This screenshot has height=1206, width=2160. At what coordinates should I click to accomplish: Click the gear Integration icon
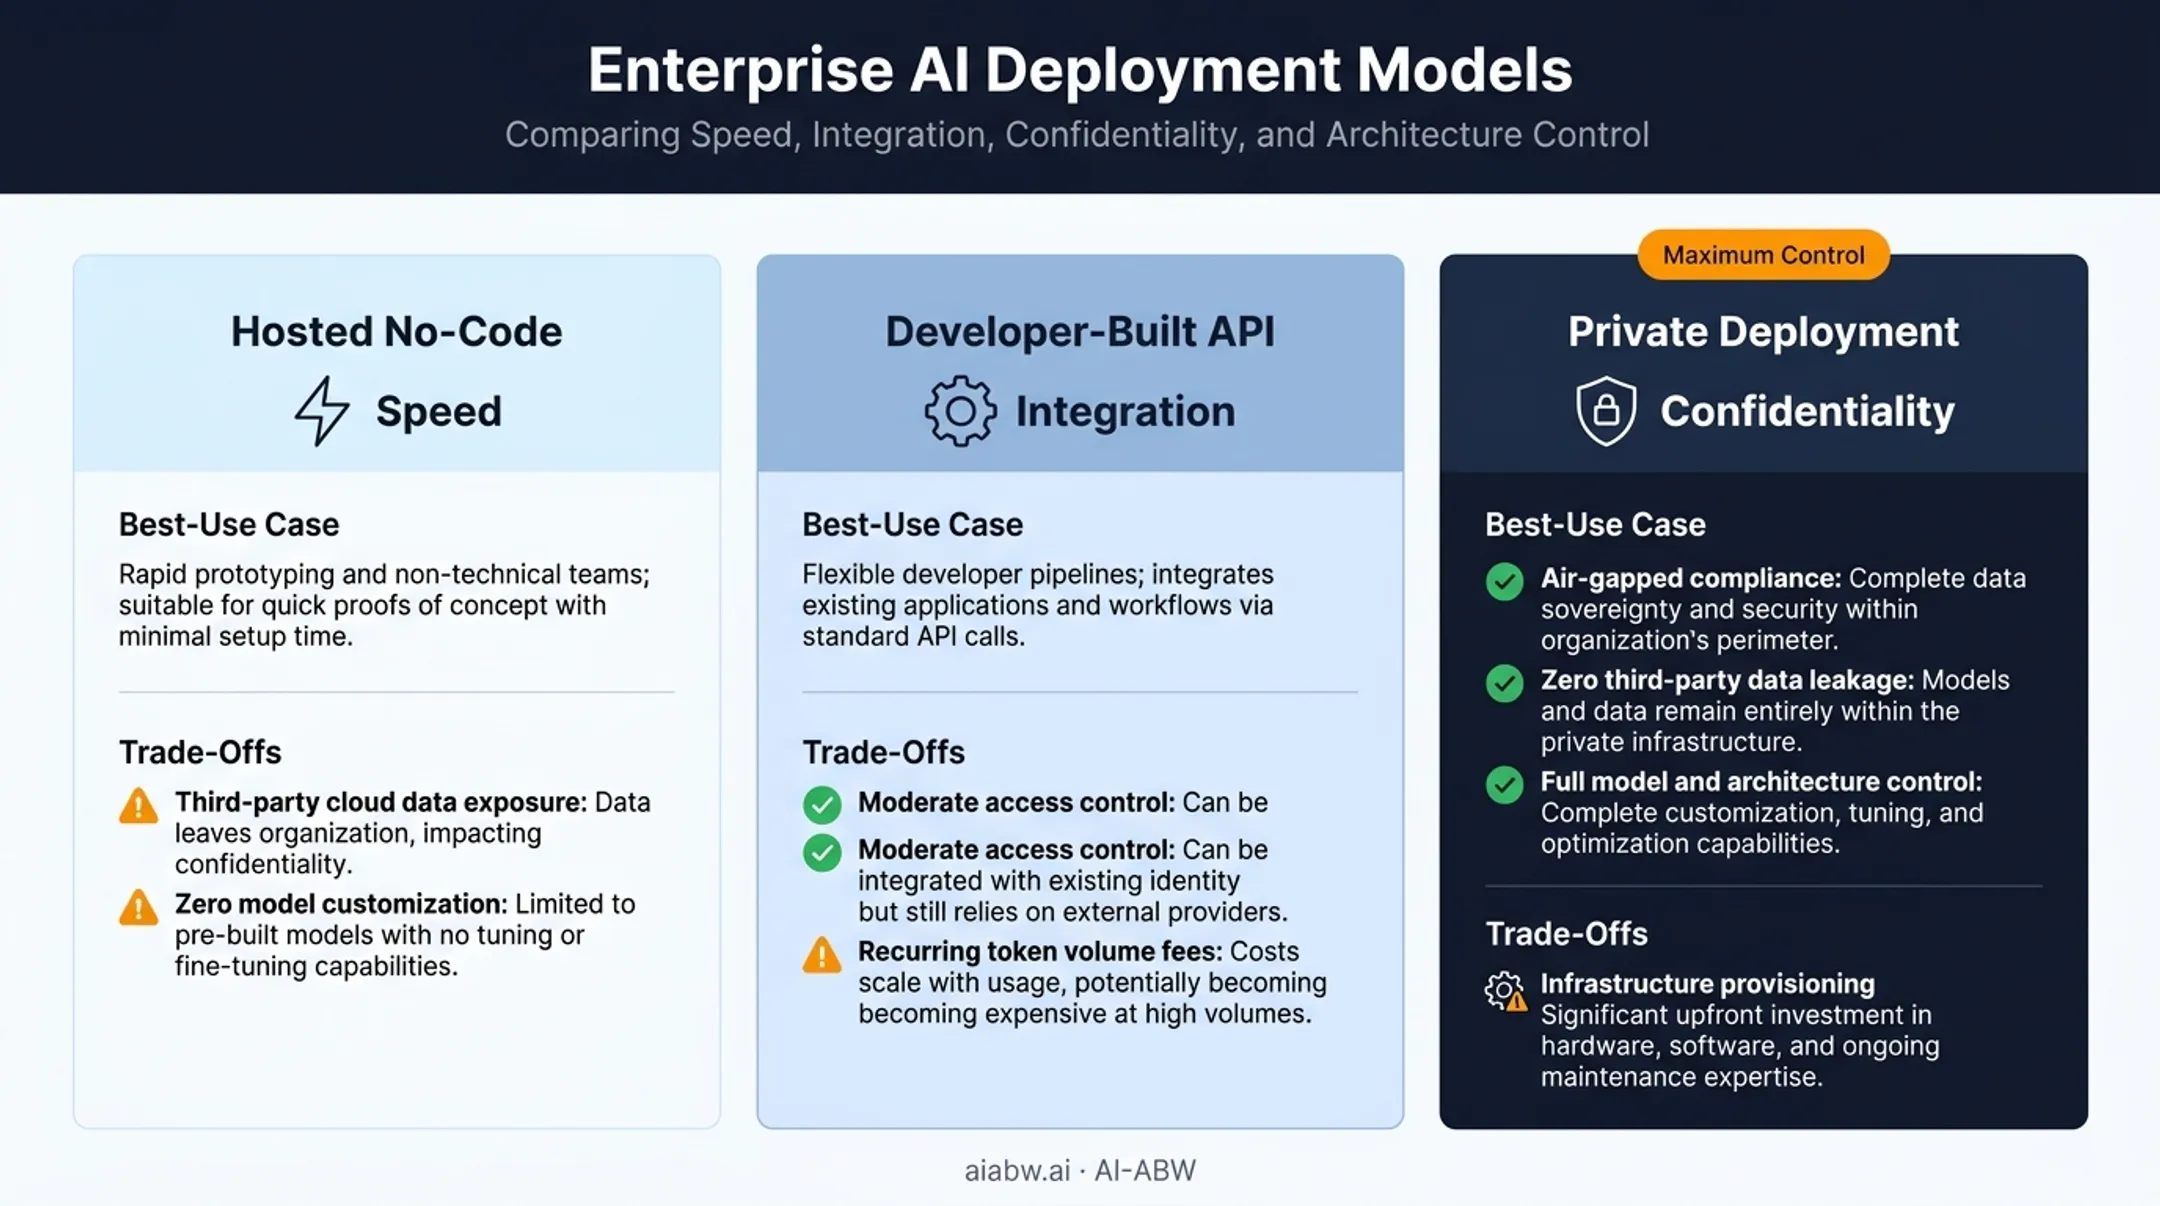960,411
